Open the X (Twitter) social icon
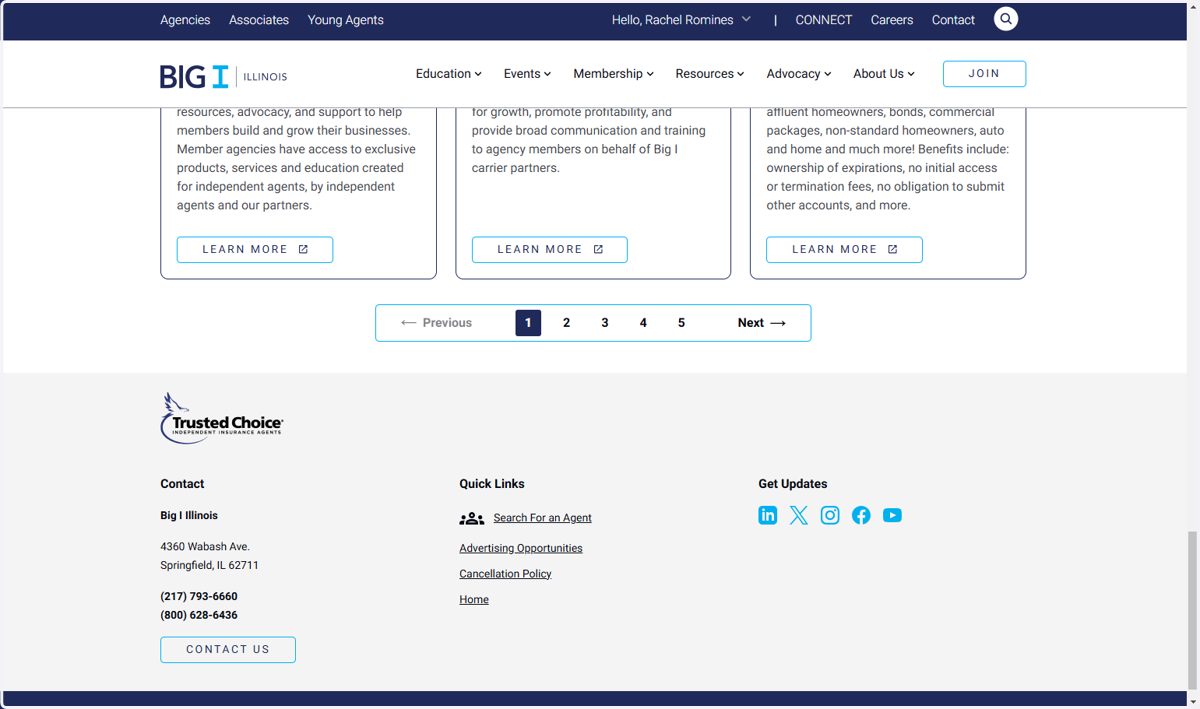The image size is (1200, 709). pyautogui.click(x=799, y=515)
